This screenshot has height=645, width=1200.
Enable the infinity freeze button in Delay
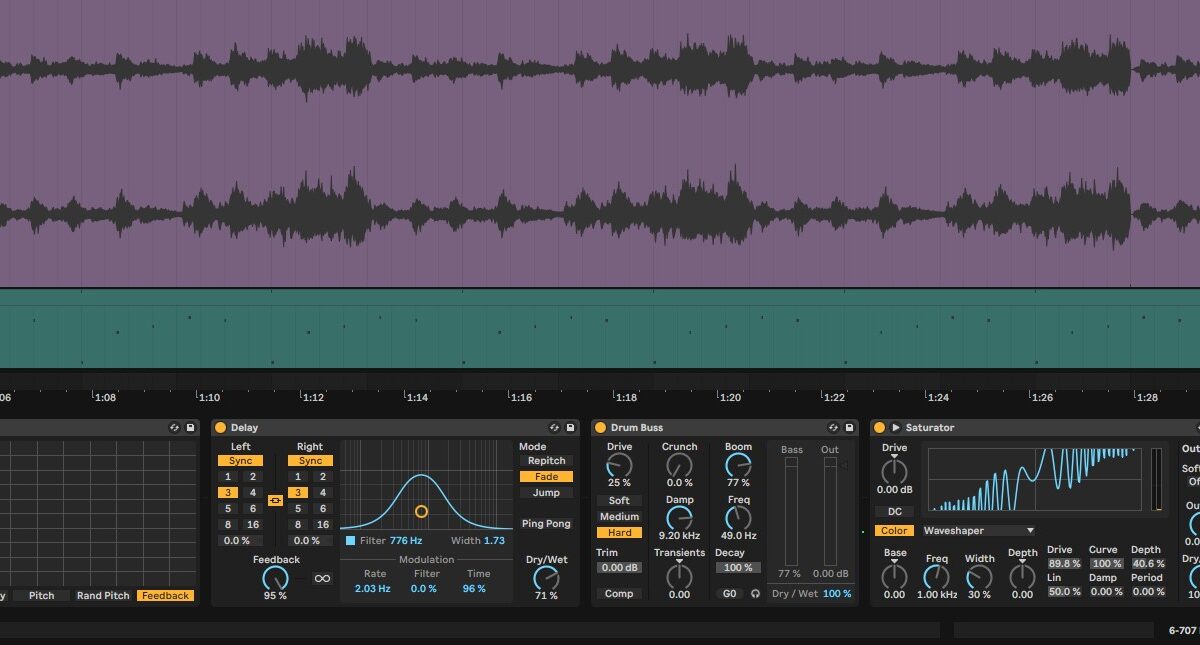tap(322, 578)
